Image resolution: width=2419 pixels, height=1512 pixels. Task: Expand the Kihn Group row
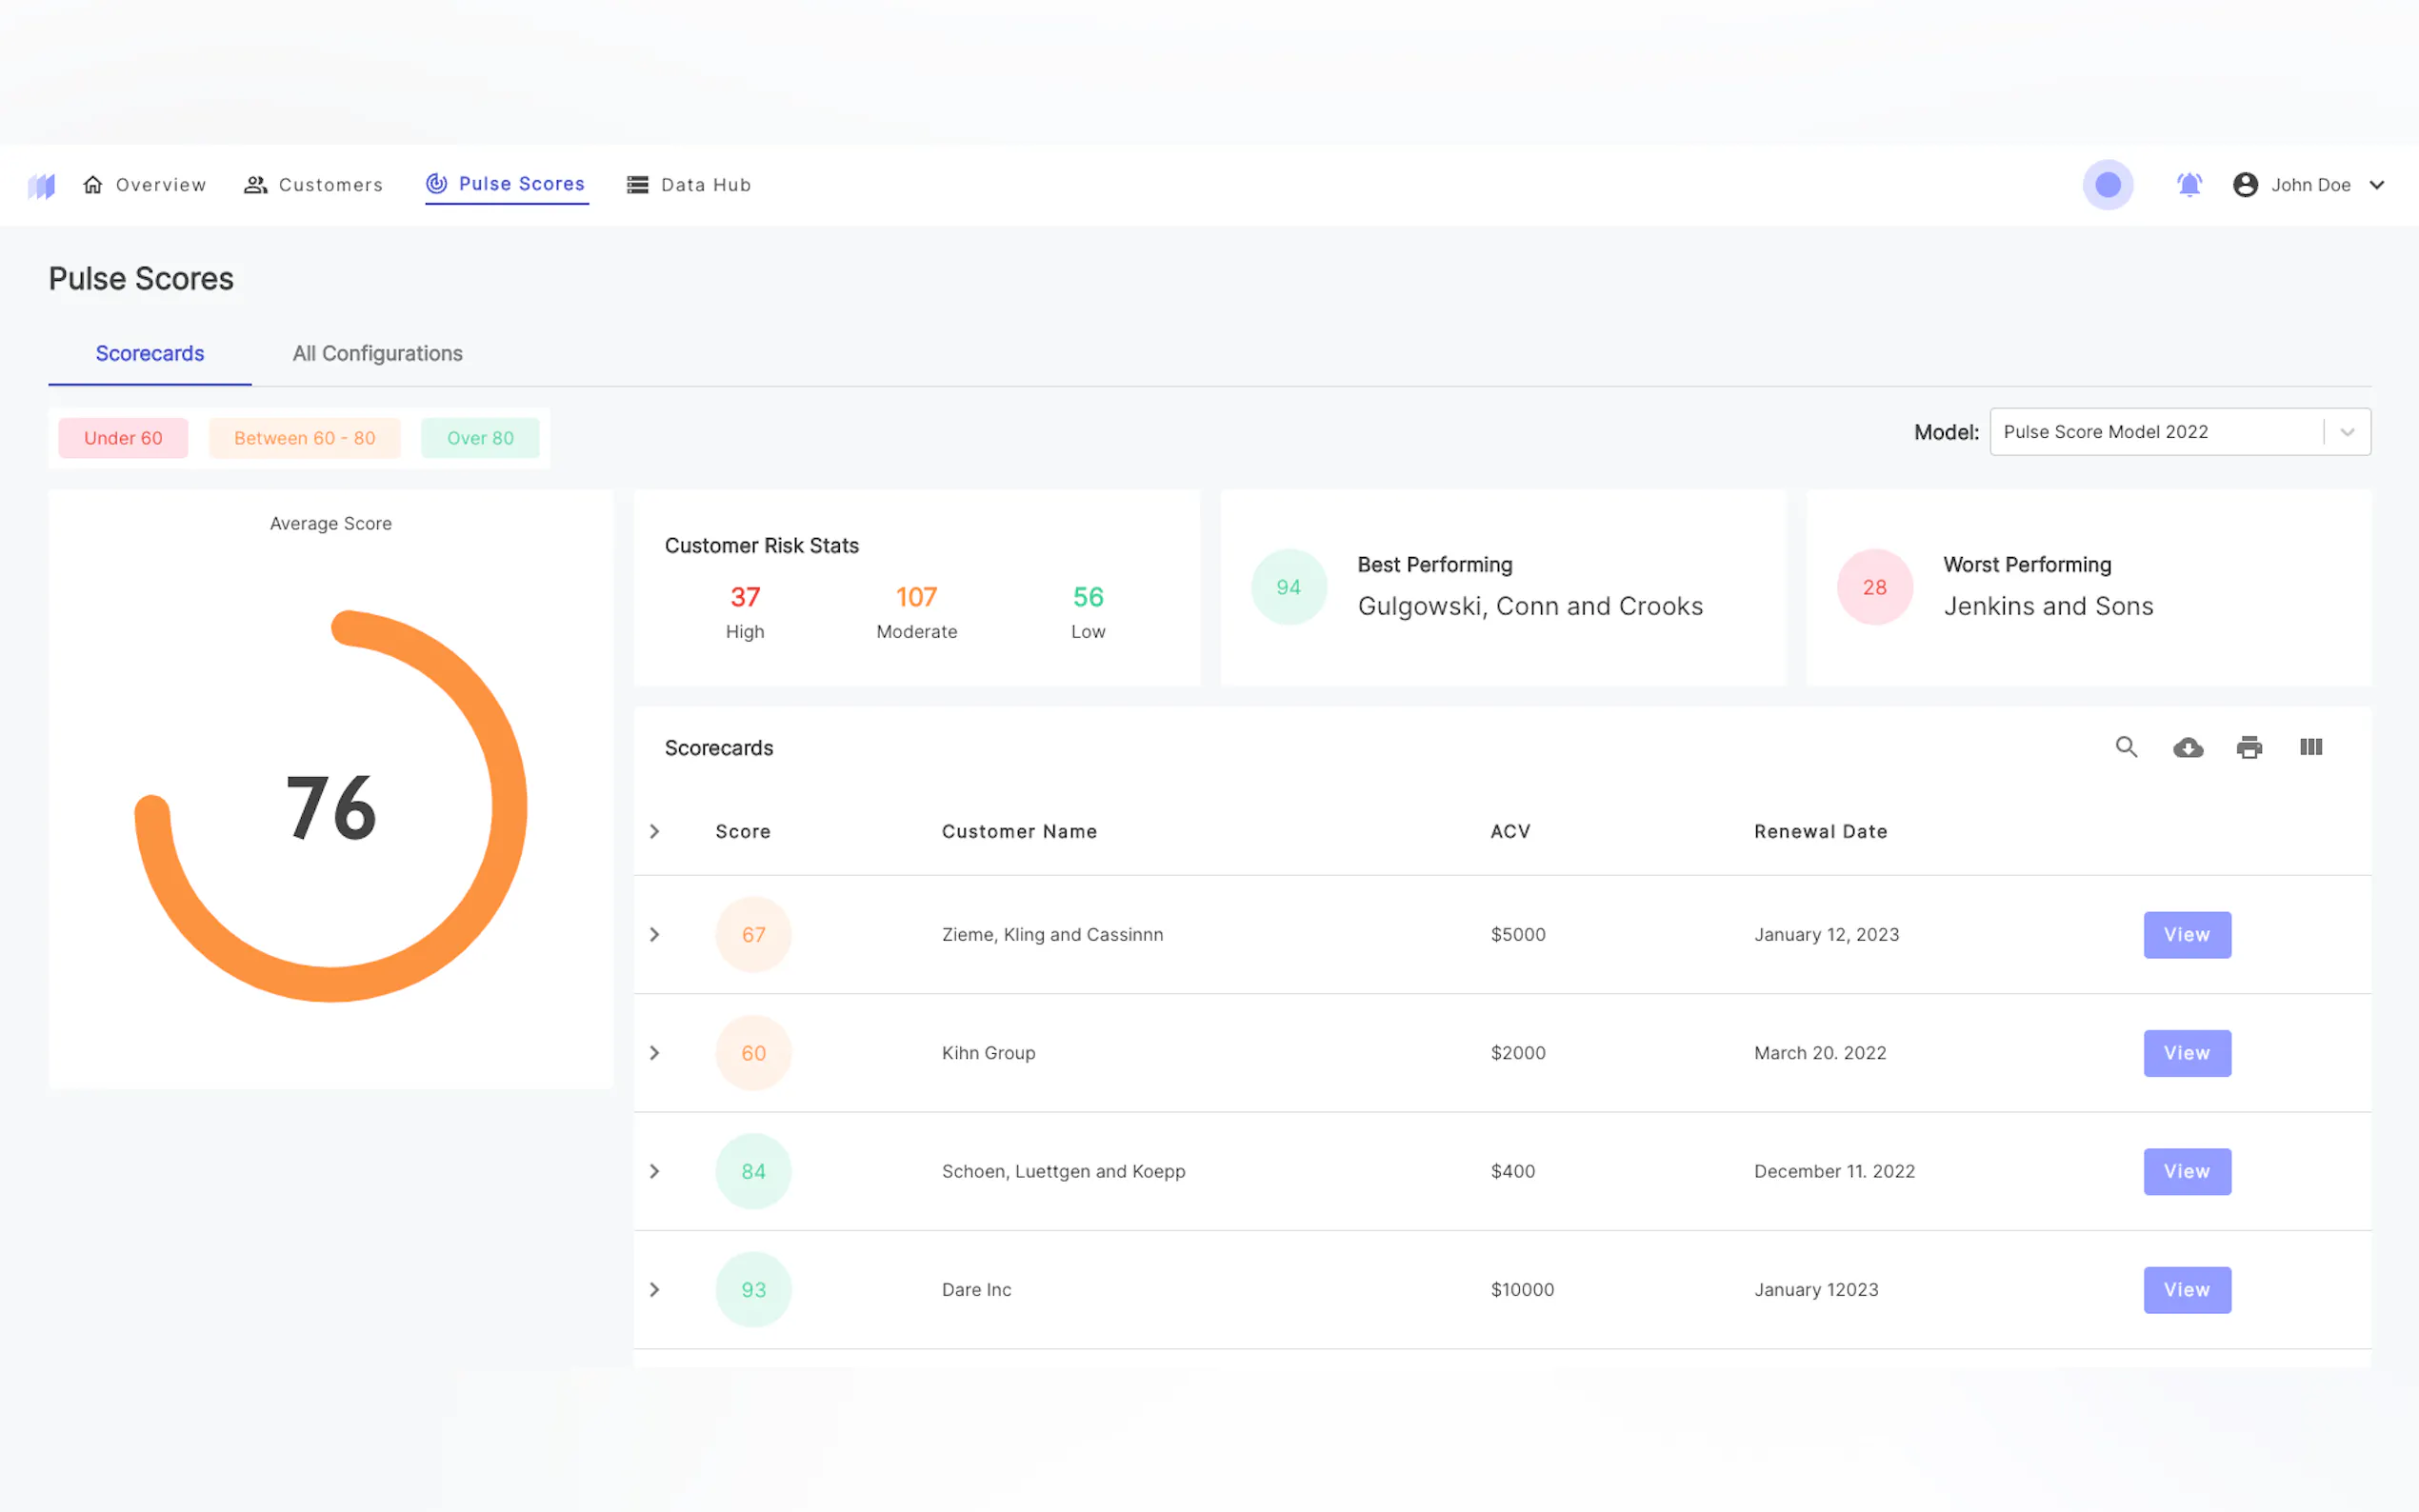[655, 1053]
